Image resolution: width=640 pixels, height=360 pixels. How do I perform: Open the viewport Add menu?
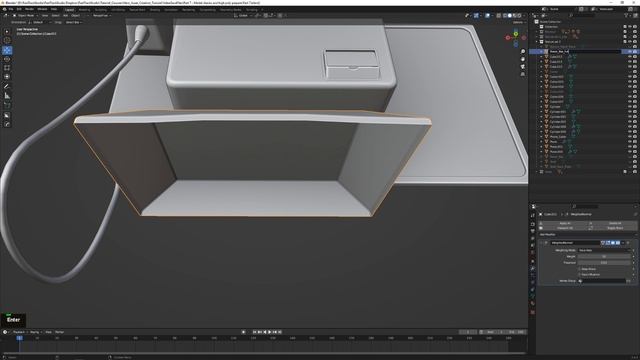pyautogui.click(x=65, y=16)
